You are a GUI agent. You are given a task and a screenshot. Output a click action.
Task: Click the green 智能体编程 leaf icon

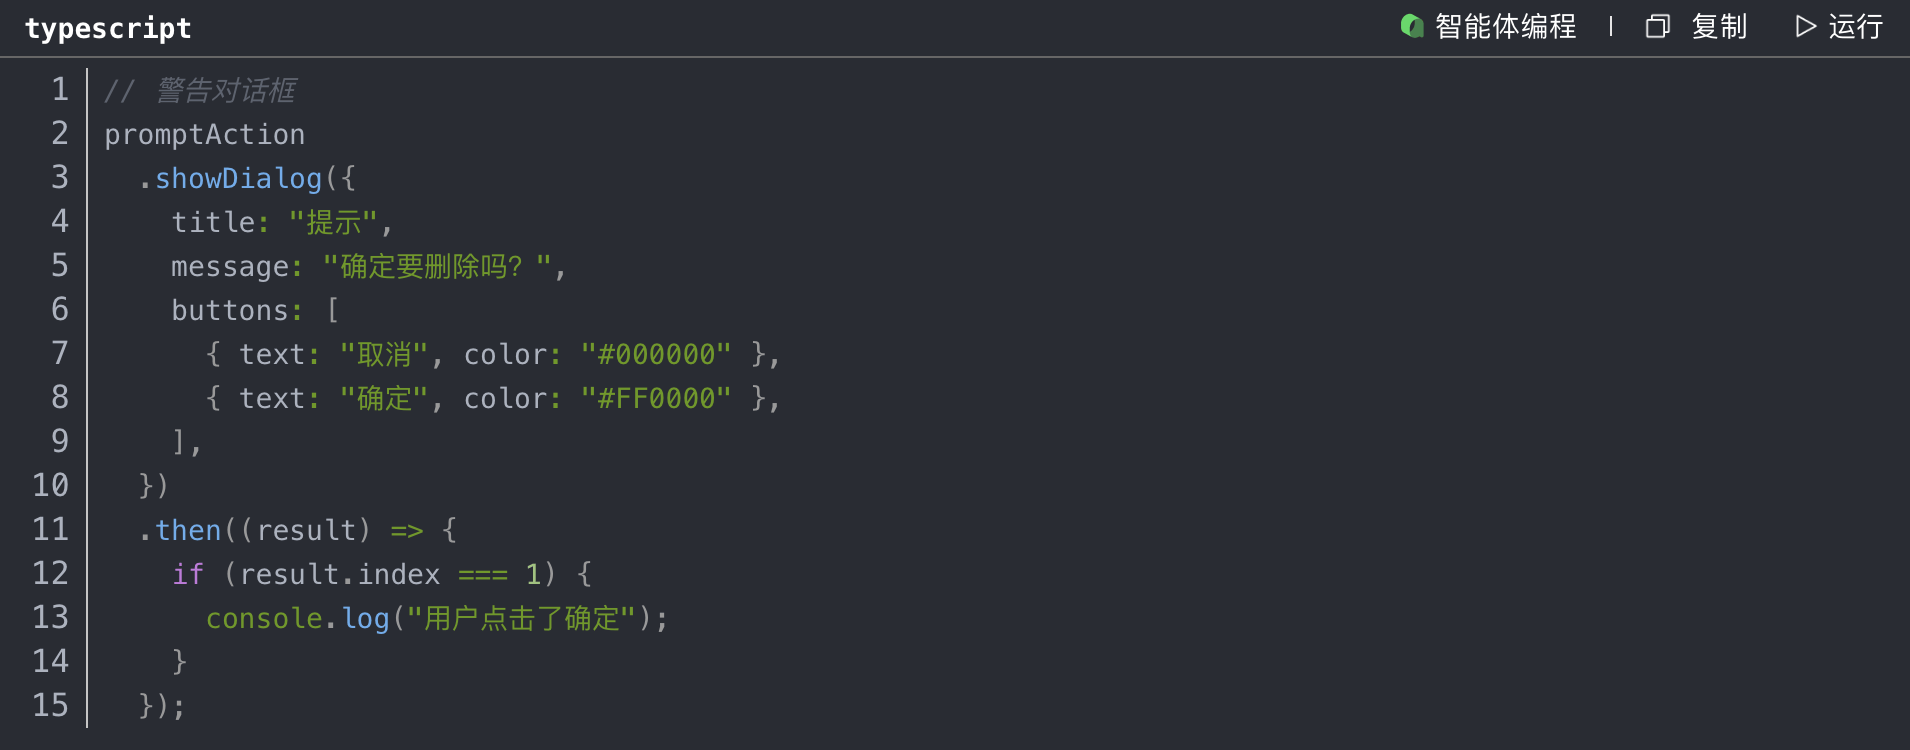tap(1411, 26)
